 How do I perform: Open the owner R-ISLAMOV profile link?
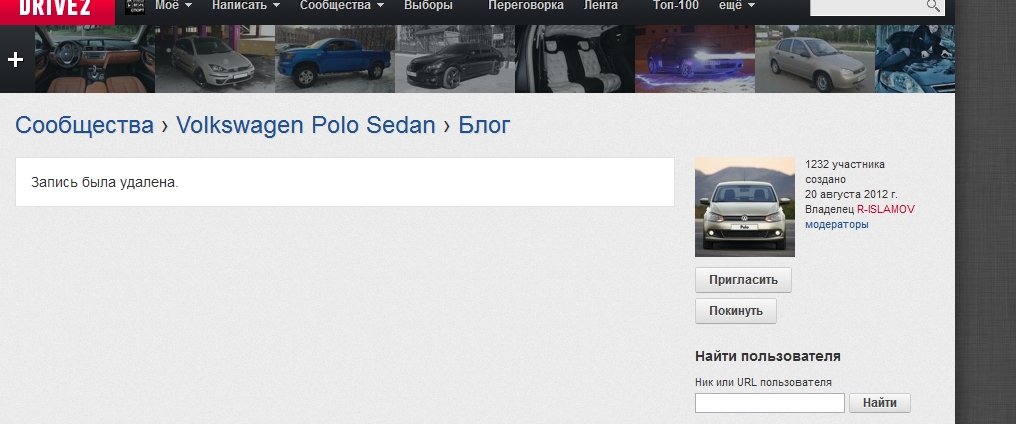tap(885, 210)
